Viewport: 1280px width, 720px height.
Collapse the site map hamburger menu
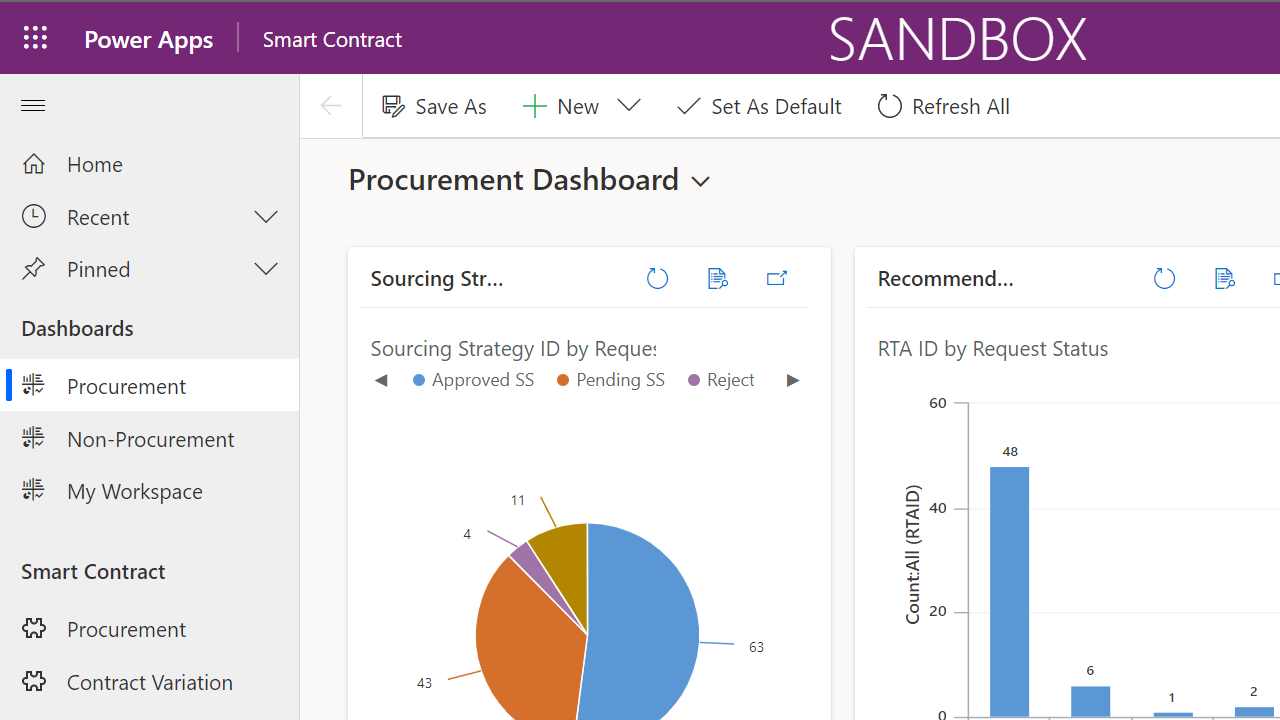coord(33,106)
